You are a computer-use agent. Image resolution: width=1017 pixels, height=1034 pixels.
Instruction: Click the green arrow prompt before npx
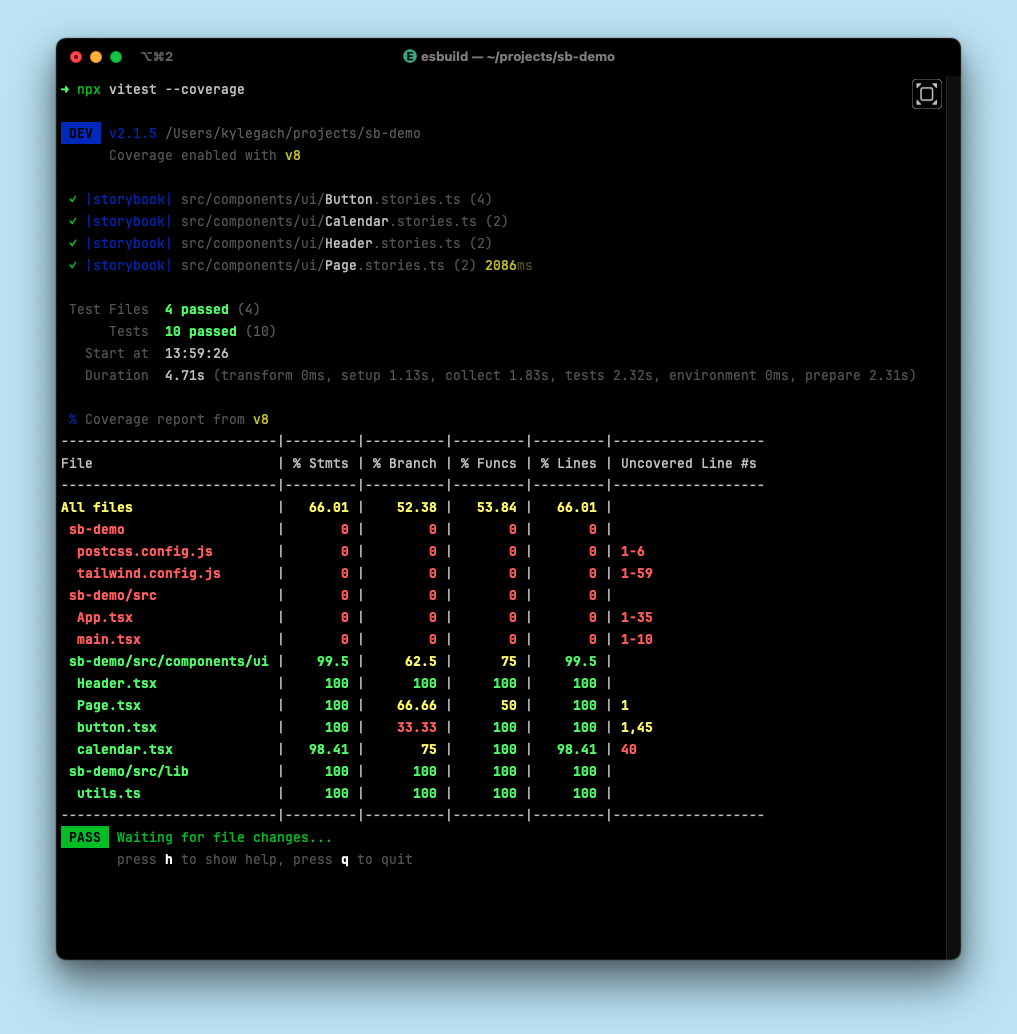[65, 89]
